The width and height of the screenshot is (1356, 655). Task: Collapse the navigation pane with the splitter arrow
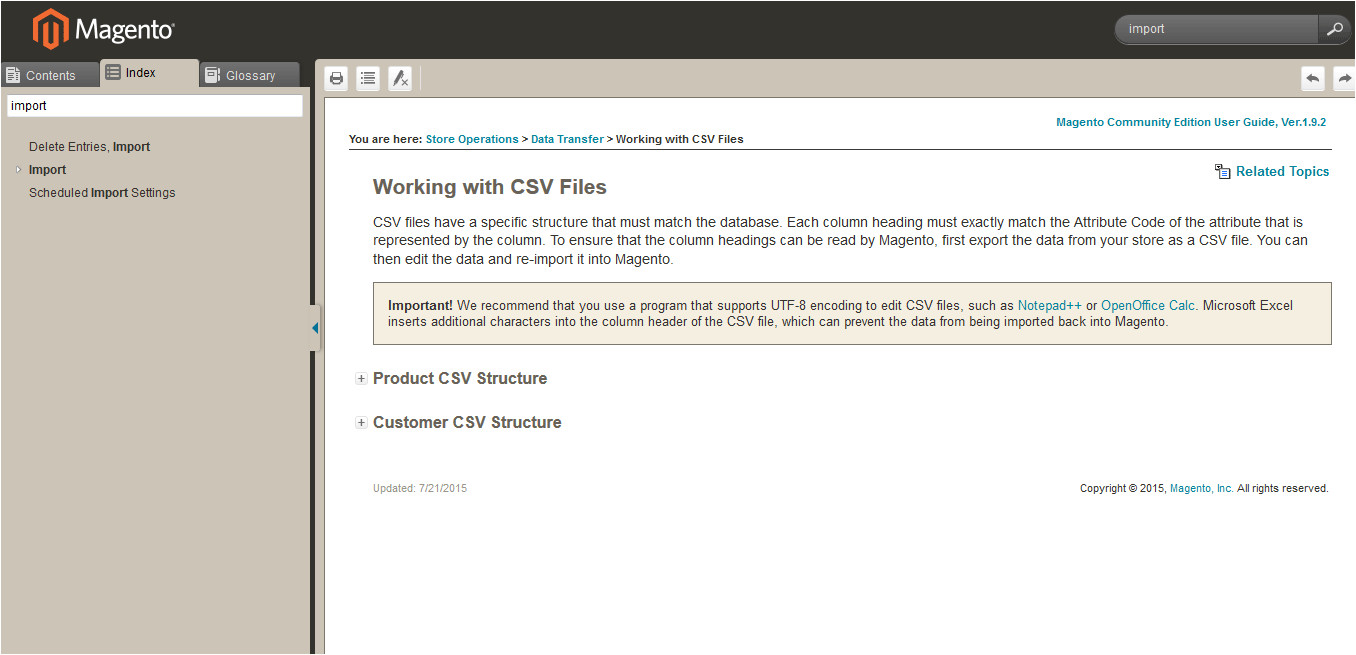315,328
